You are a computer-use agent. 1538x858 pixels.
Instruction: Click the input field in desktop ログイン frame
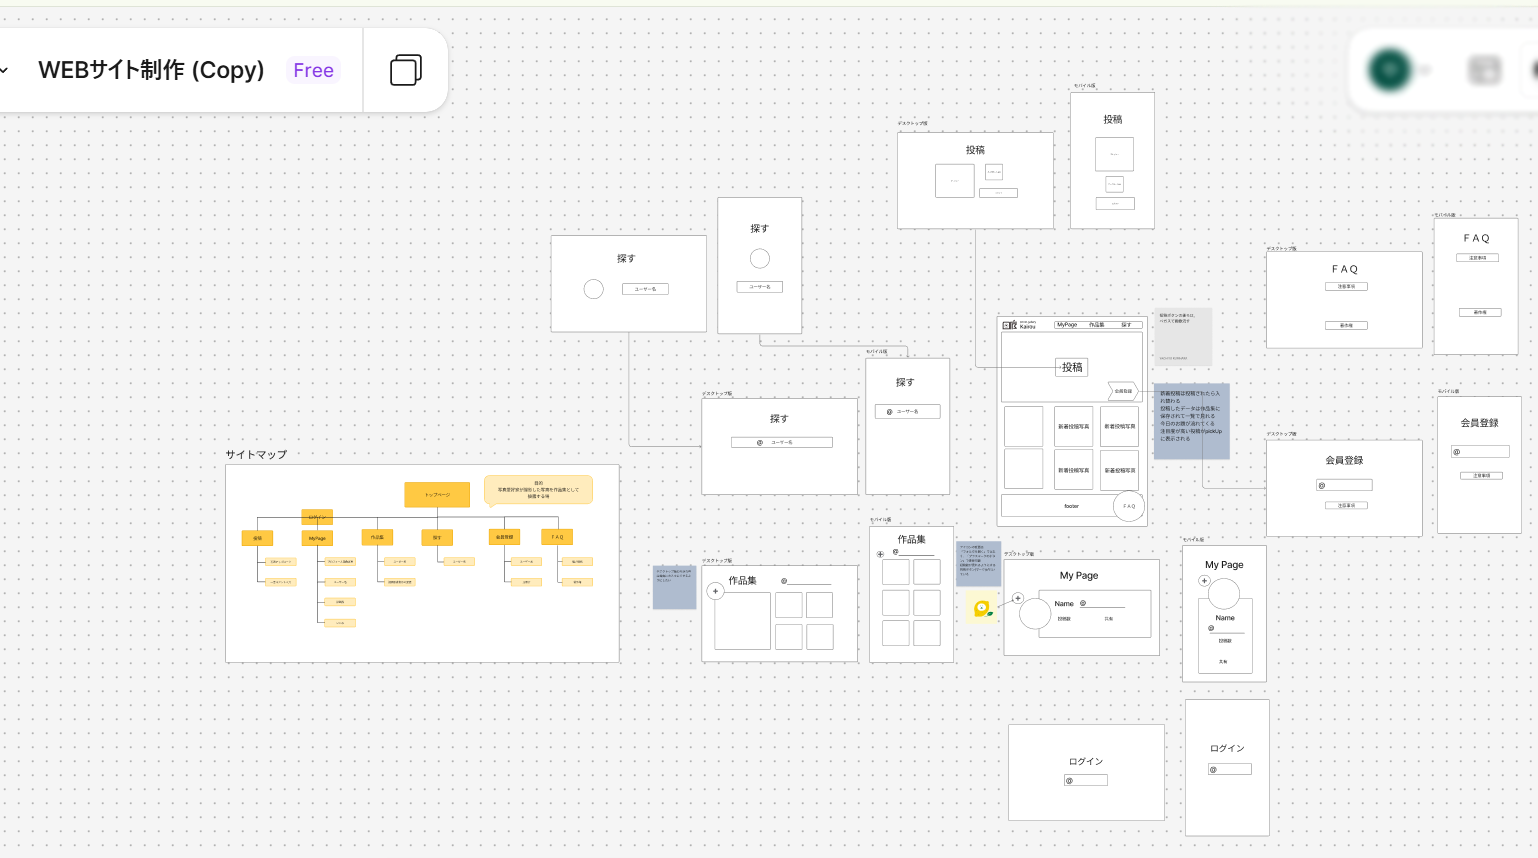[x=1086, y=780]
